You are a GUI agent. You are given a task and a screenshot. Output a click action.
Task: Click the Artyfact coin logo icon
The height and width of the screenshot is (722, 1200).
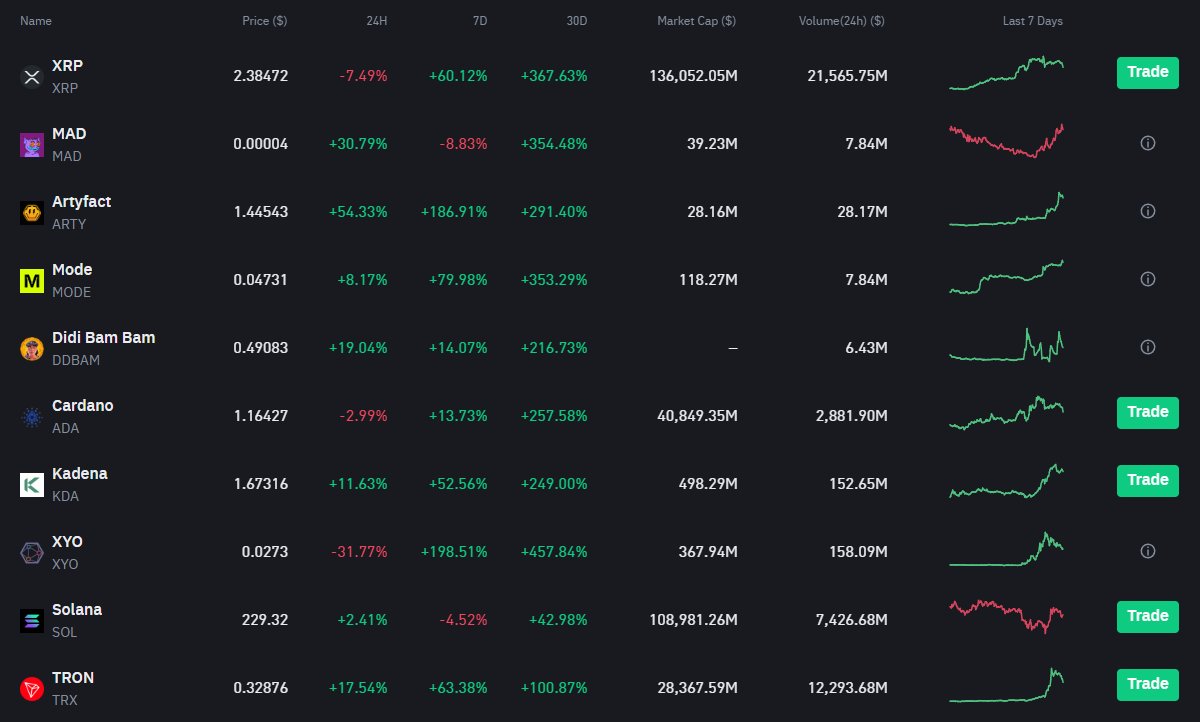click(x=32, y=213)
